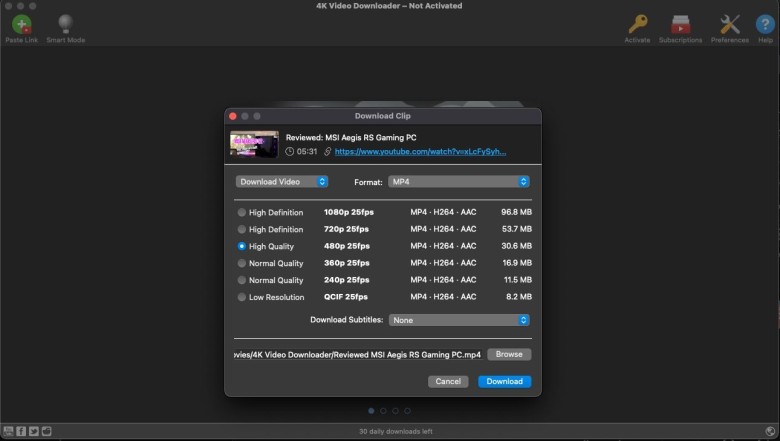Click the 8.2 MB file size
This screenshot has height=441, width=780.
tap(519, 297)
